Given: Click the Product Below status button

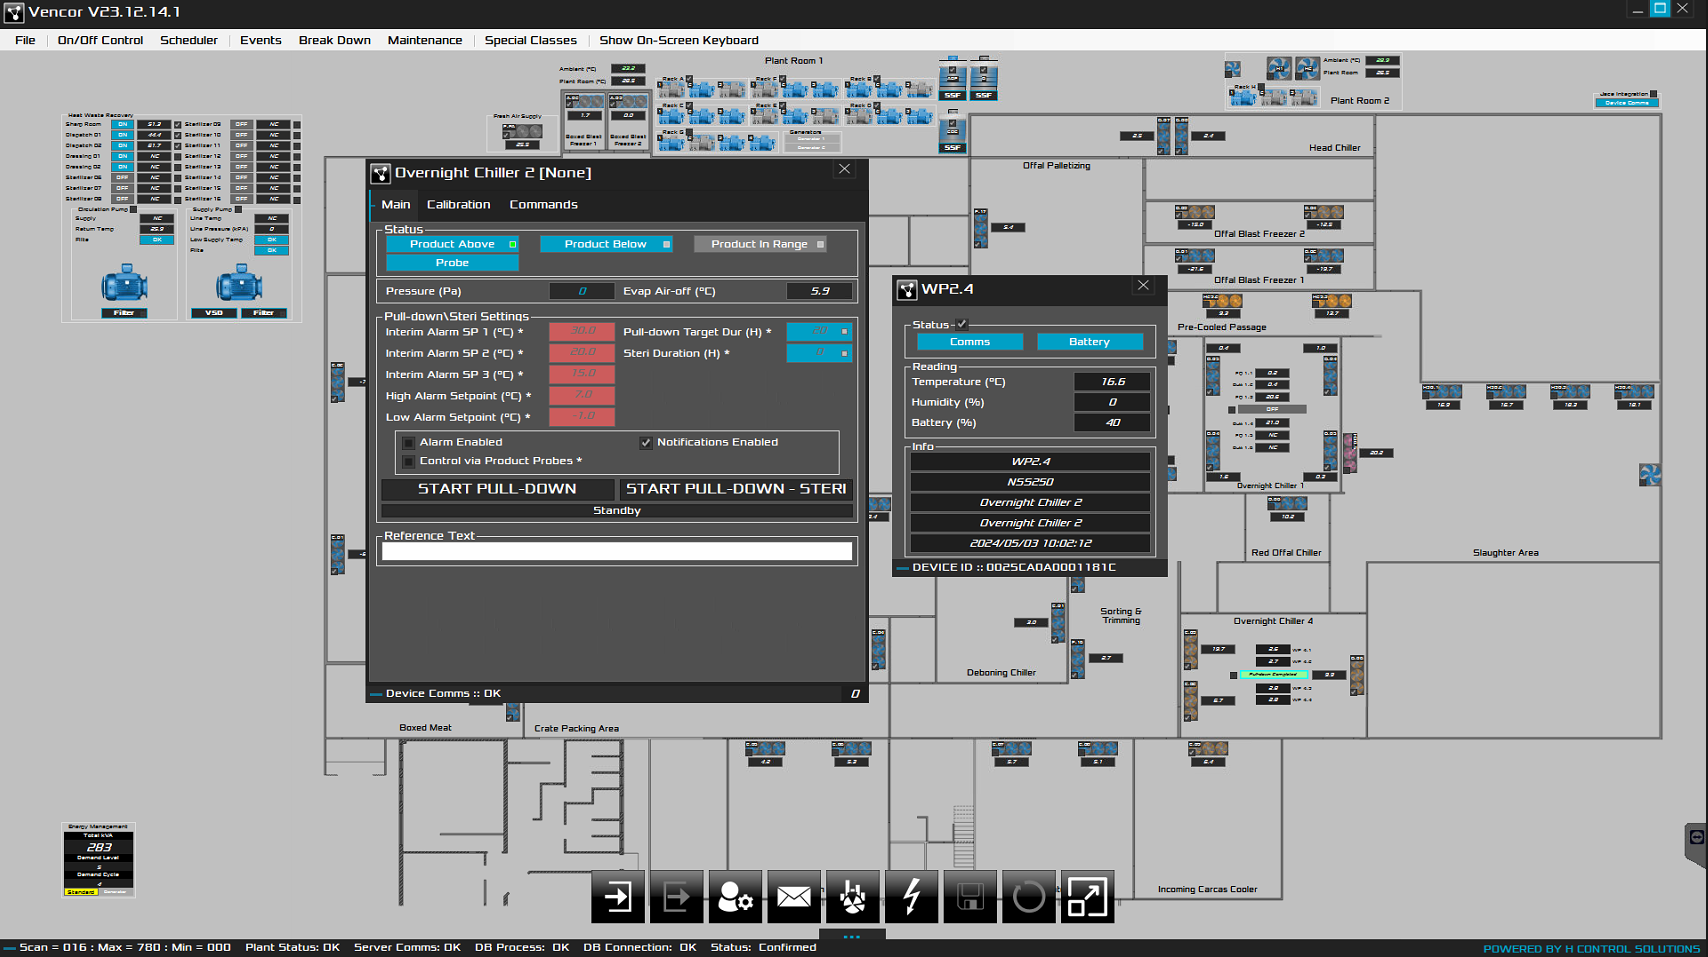Looking at the screenshot, I should tap(606, 244).
